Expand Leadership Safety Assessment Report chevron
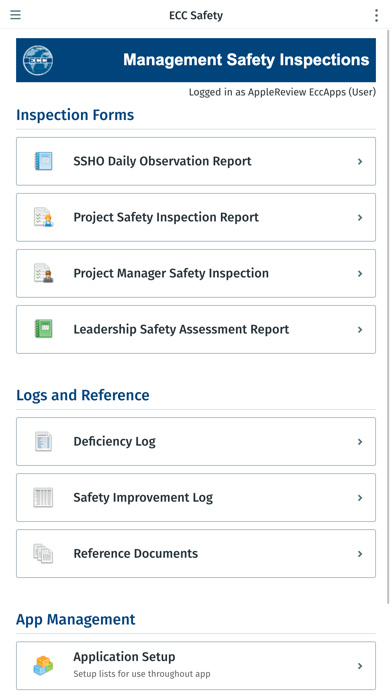 (360, 329)
